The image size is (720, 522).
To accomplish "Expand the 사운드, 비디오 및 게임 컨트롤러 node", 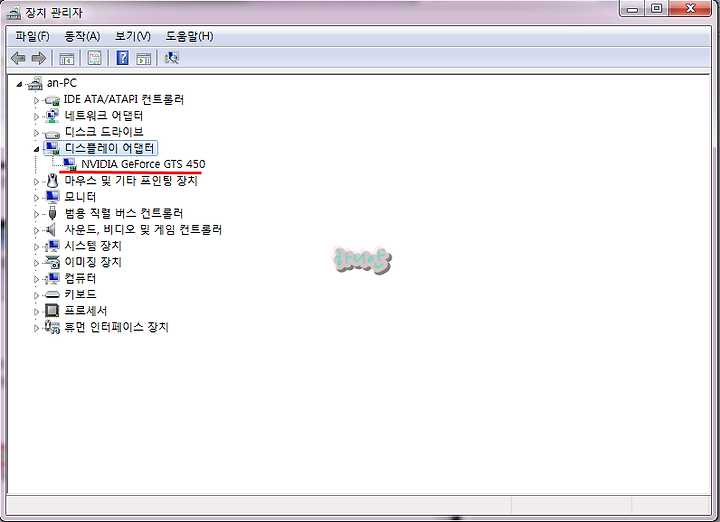I will coord(36,230).
